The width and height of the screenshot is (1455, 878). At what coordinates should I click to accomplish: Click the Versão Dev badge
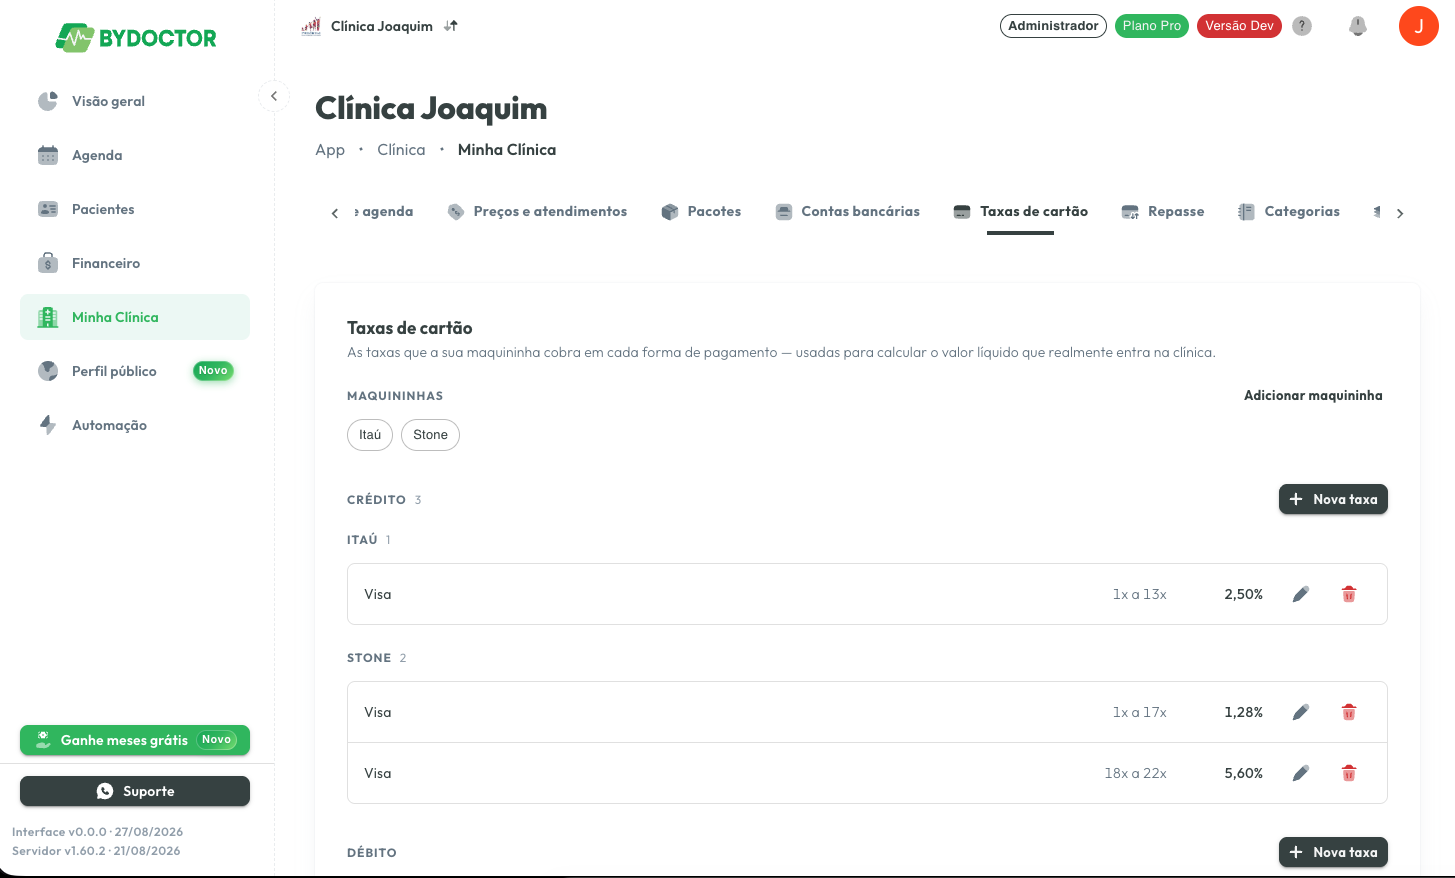tap(1239, 26)
